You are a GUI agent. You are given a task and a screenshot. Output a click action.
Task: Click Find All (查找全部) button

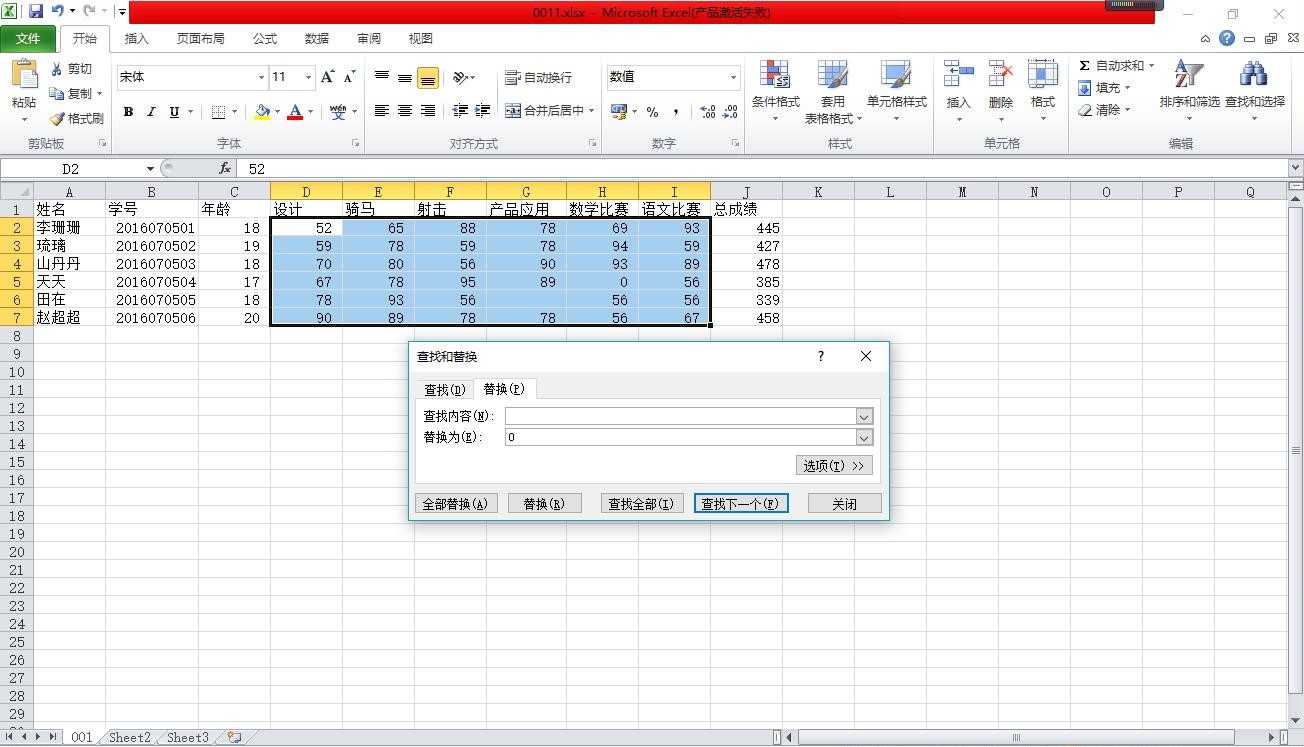coord(641,504)
